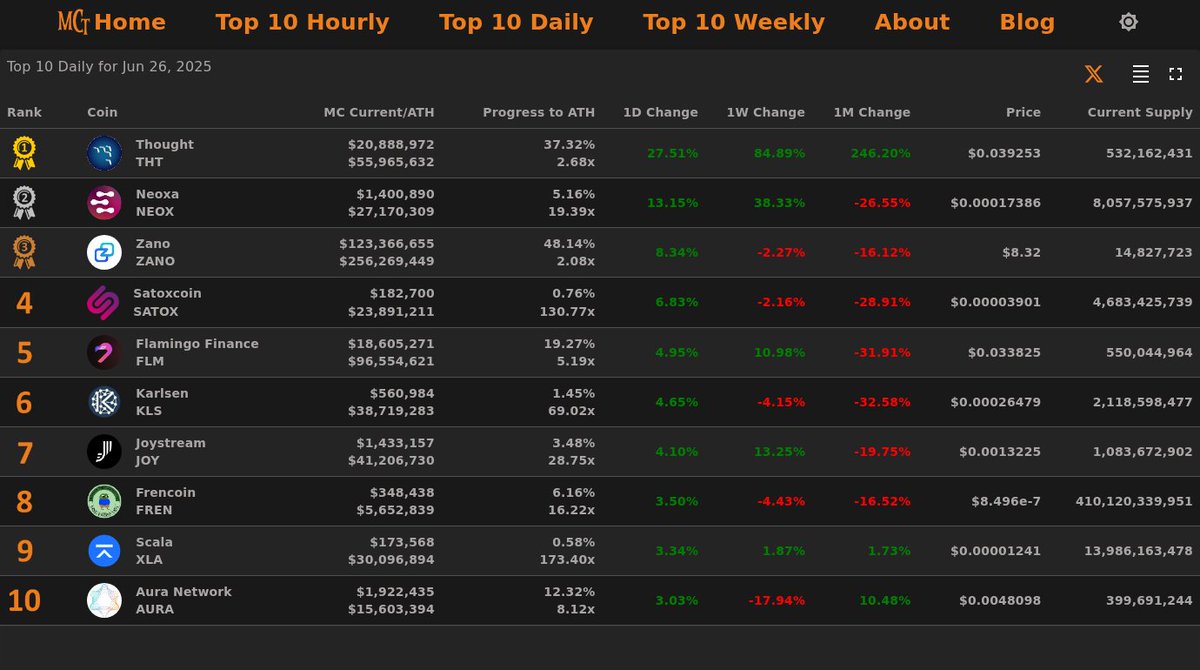This screenshot has width=1200, height=670.
Task: Click the Satoxcoin logo
Action: click(x=103, y=302)
